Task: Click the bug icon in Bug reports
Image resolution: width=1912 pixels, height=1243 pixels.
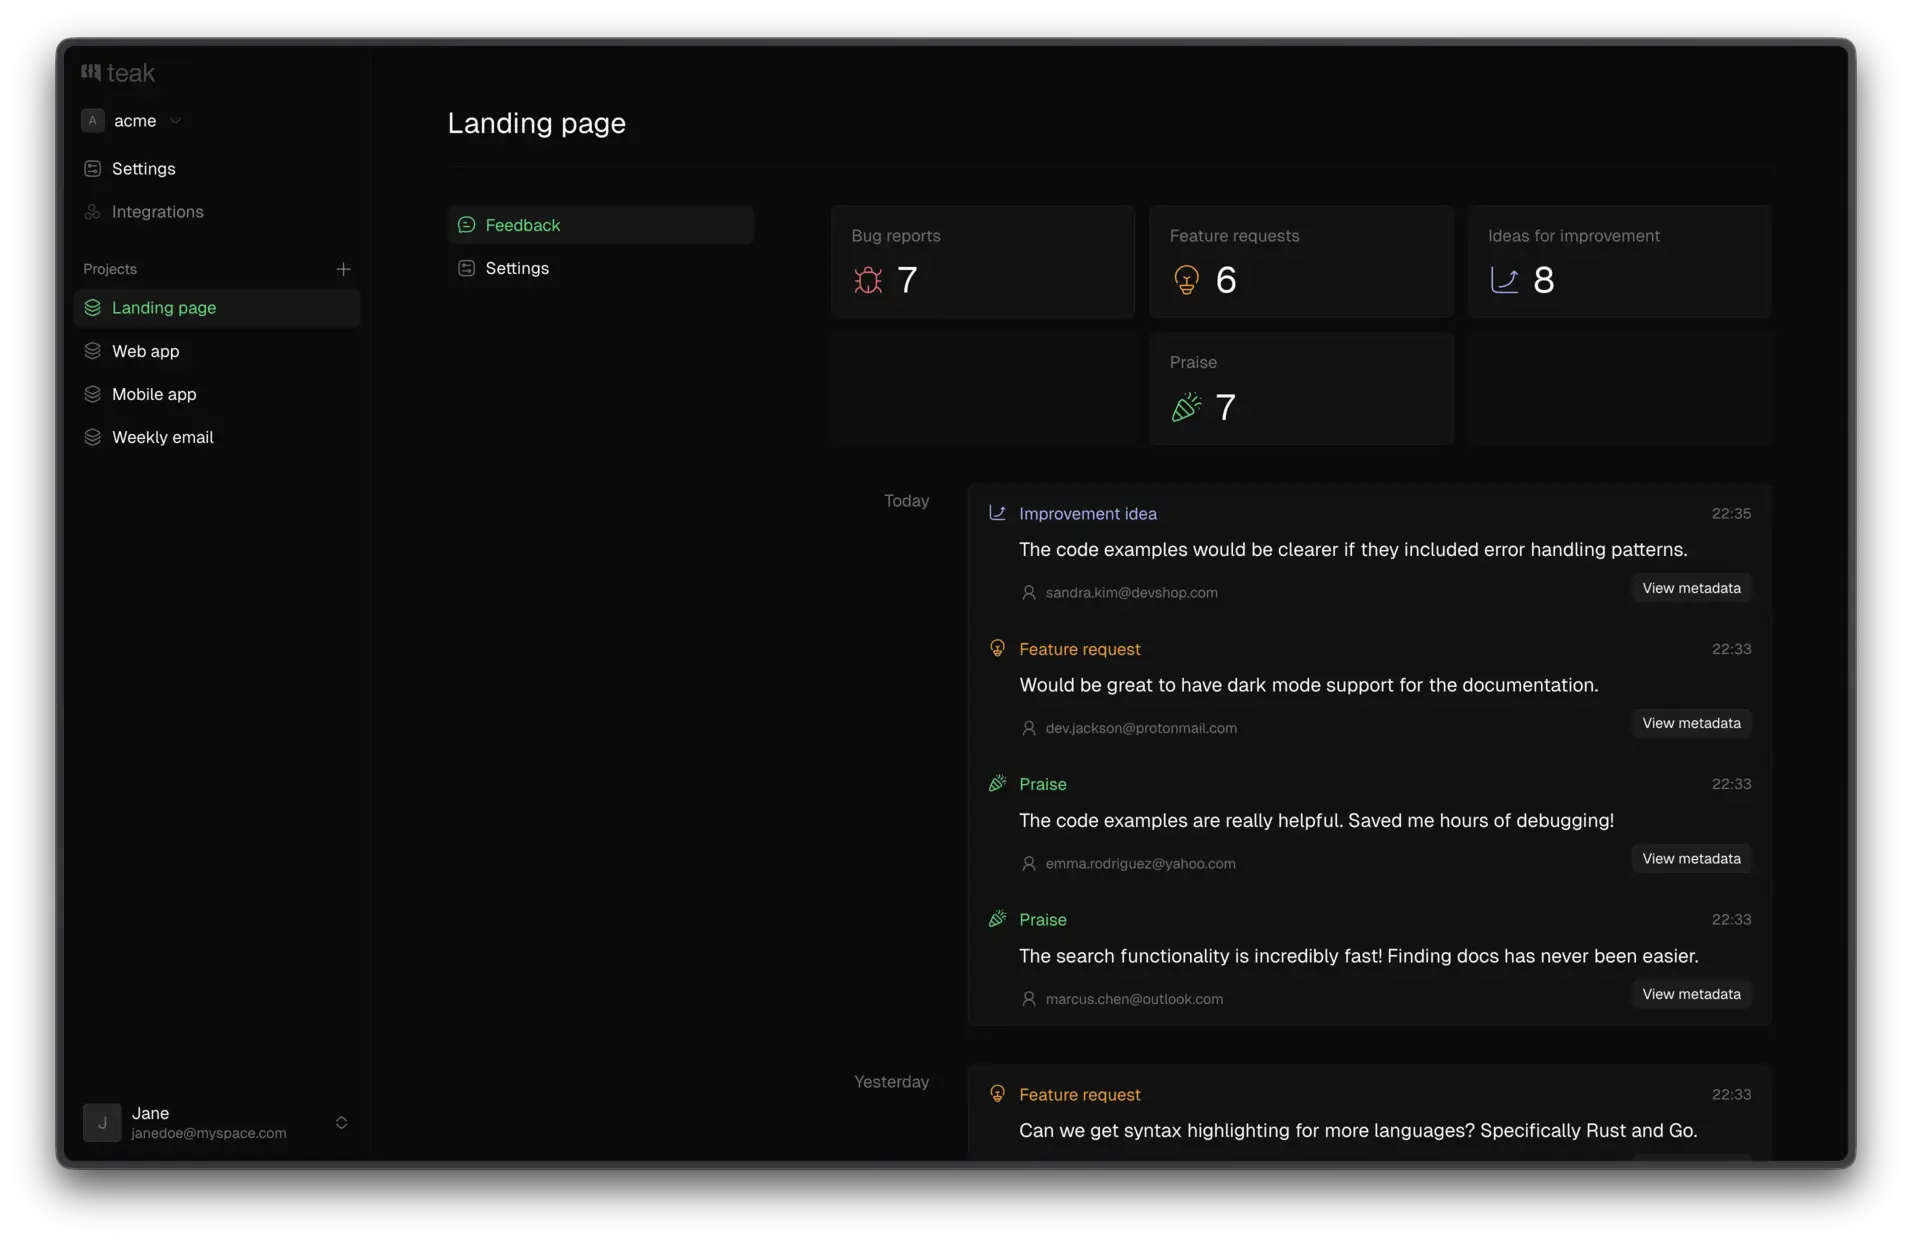Action: pos(868,280)
